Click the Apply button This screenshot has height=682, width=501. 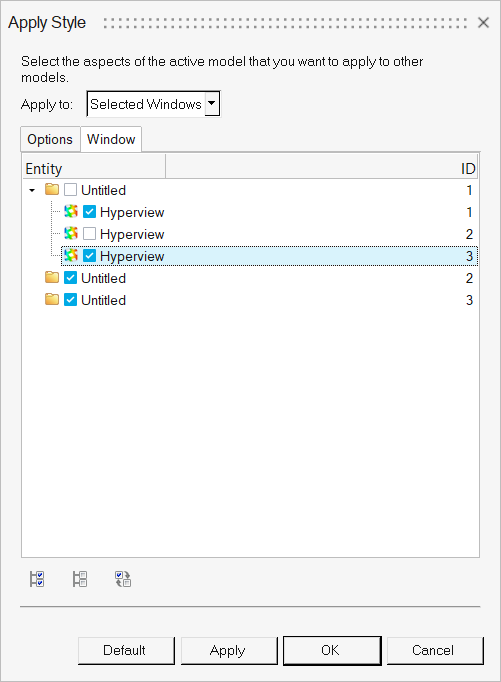point(229,650)
